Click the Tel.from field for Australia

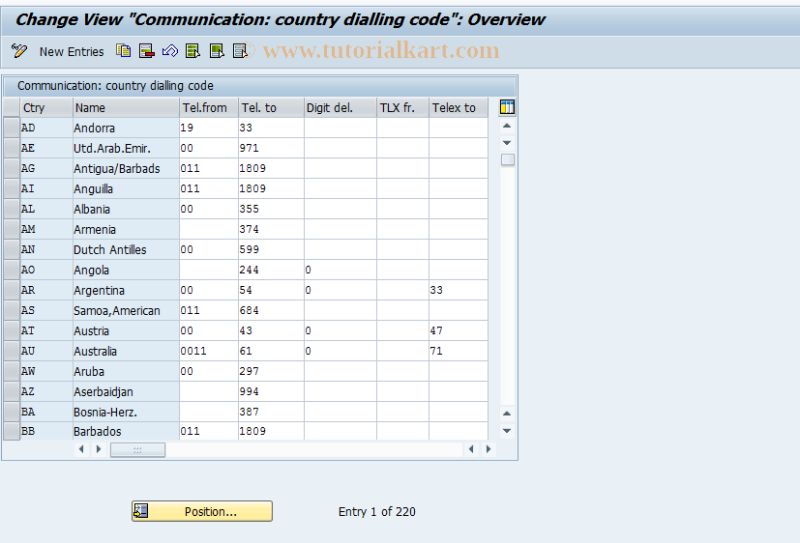209,351
